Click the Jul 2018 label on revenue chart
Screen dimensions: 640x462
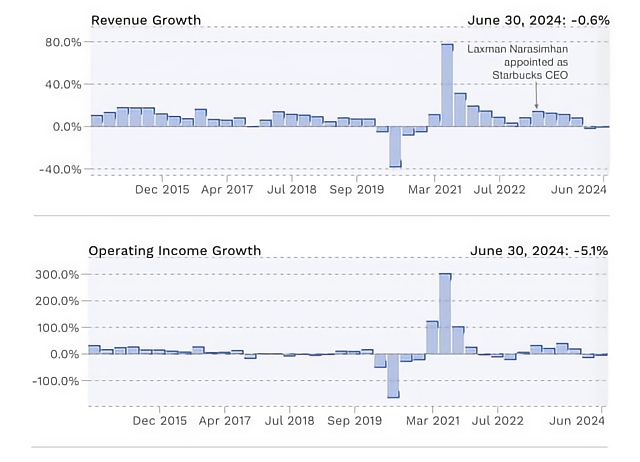[x=291, y=189]
